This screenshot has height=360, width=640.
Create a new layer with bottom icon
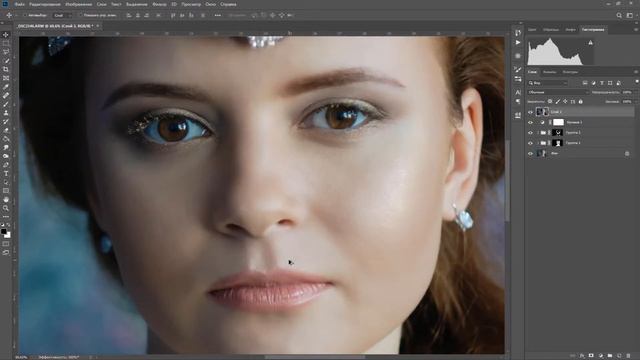(x=619, y=356)
